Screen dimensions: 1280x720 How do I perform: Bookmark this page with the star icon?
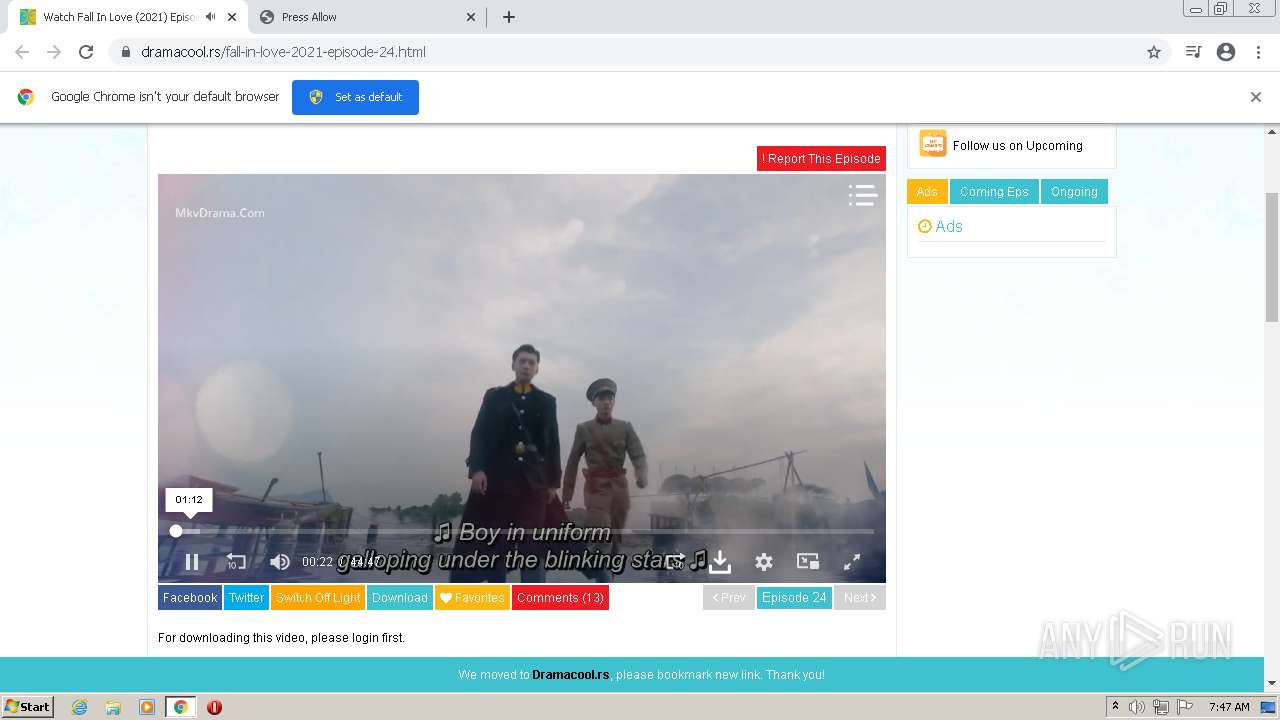1154,52
